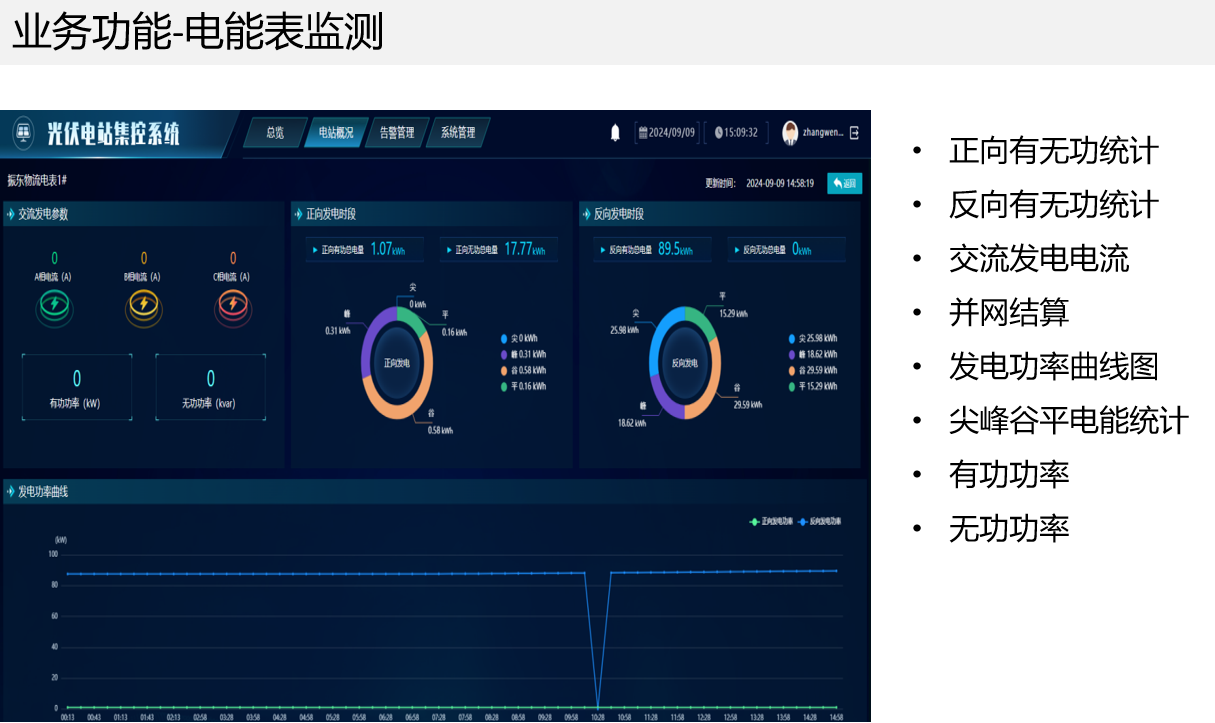Viewport: 1215px width, 723px height.
Task: Toggle 正向发电功率 series in chart legend
Action: coord(772,521)
